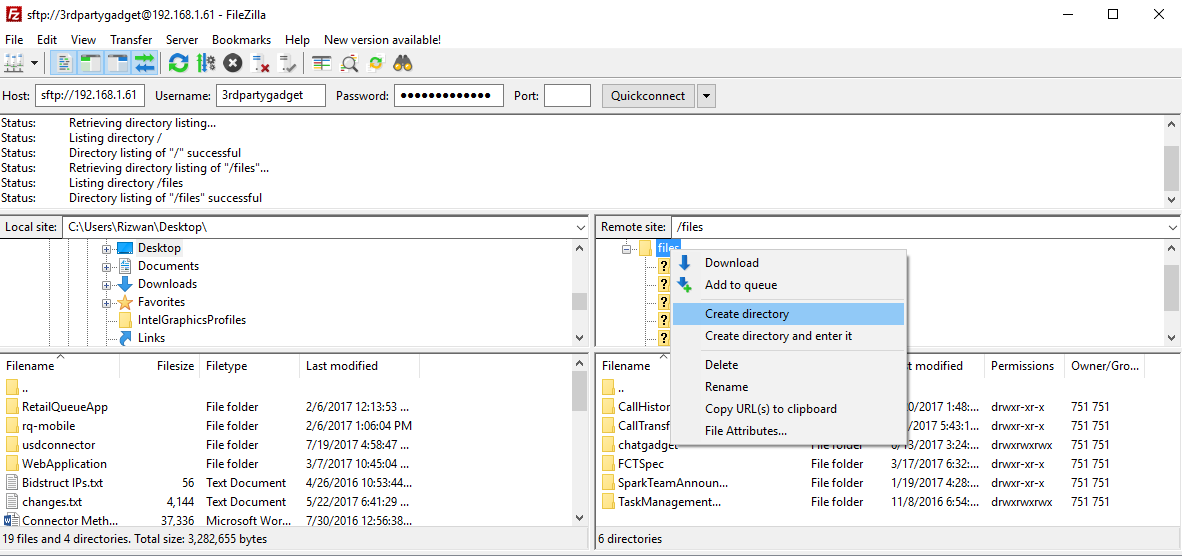Image resolution: width=1183 pixels, height=556 pixels.
Task: Toggle processing of the transfer queue
Action: 206,64
